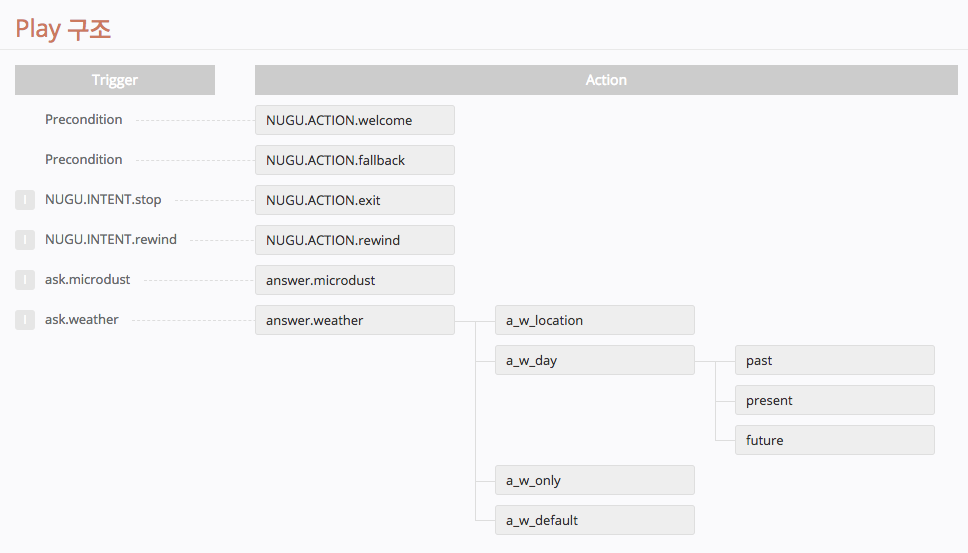Choose the present sub-action node
968x553 pixels.
click(x=834, y=400)
